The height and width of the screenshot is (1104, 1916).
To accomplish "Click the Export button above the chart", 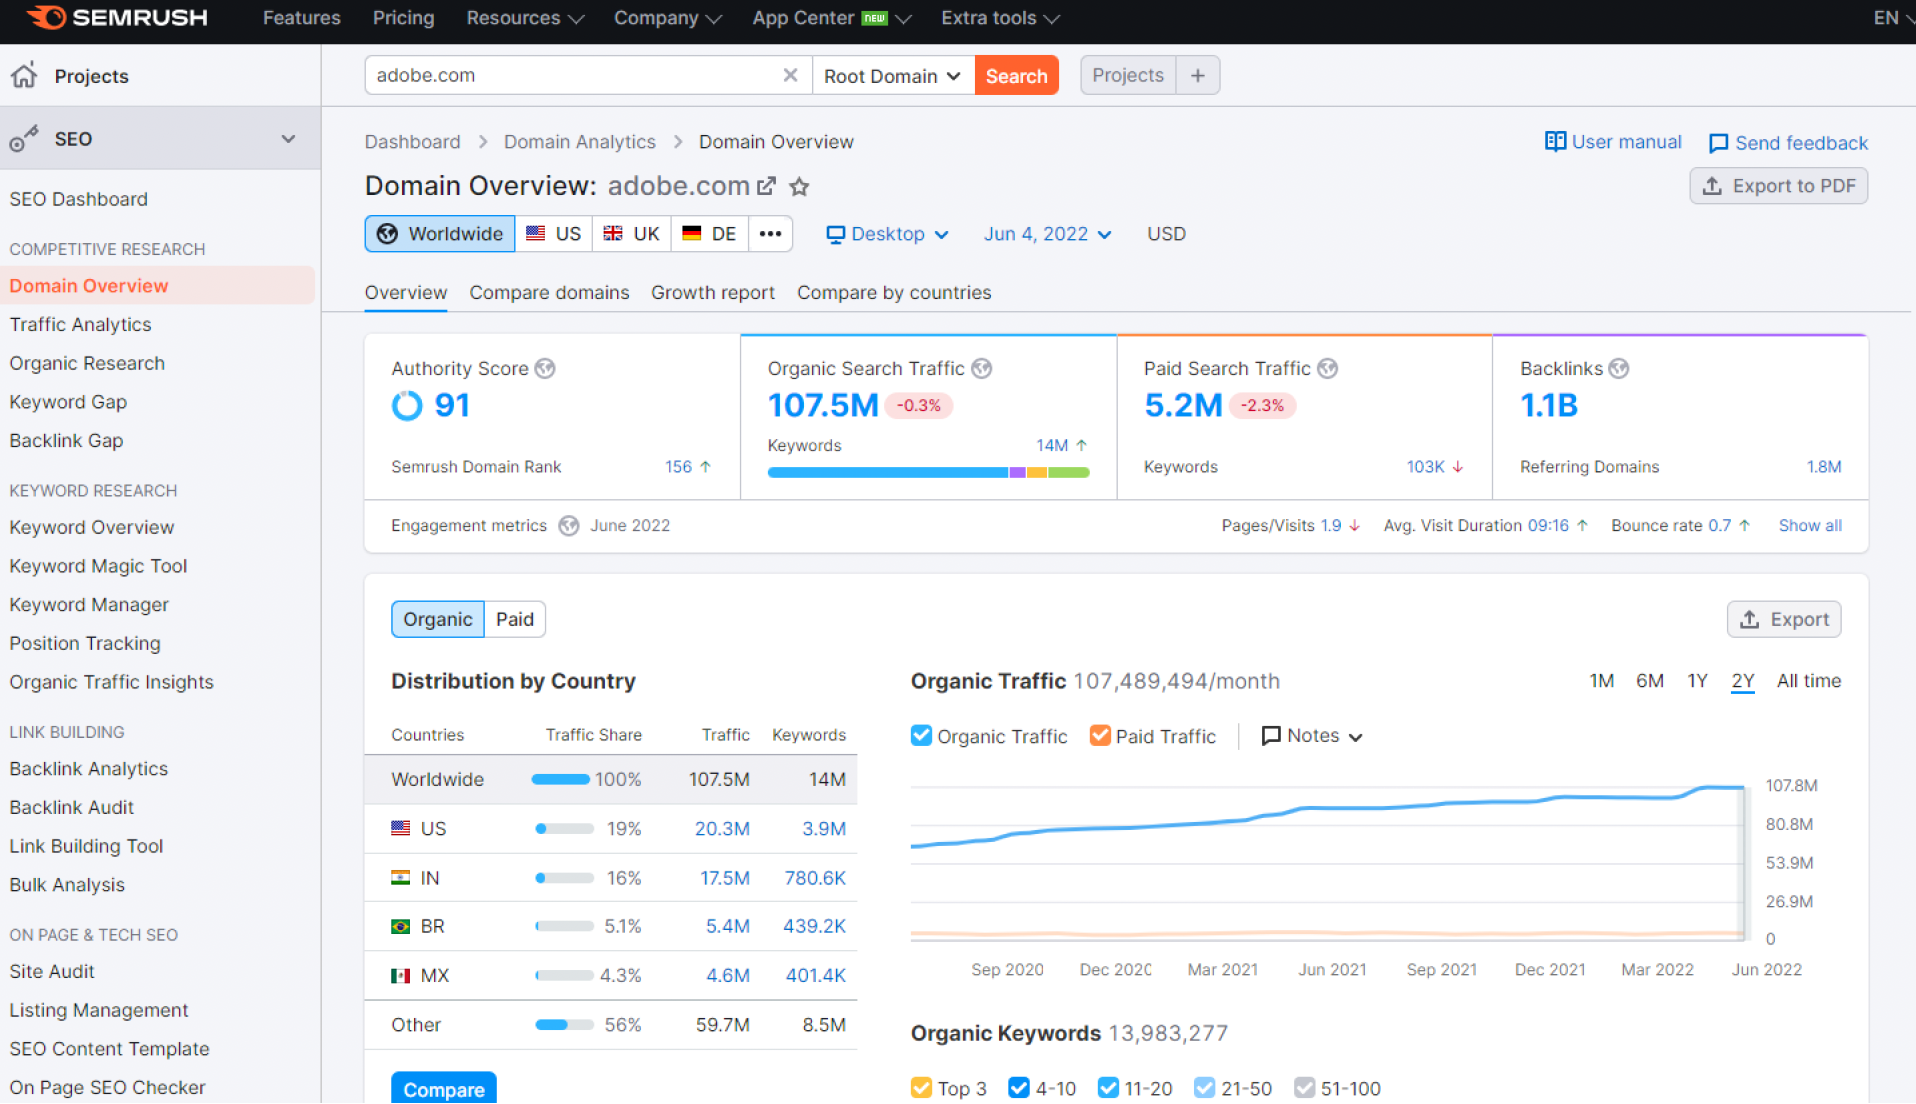I will pyautogui.click(x=1784, y=619).
